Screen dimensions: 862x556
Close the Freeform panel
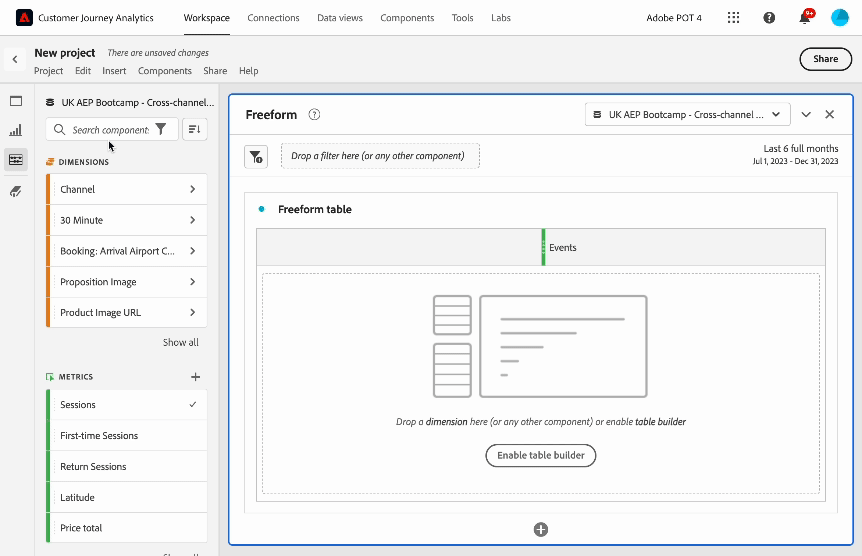[830, 114]
